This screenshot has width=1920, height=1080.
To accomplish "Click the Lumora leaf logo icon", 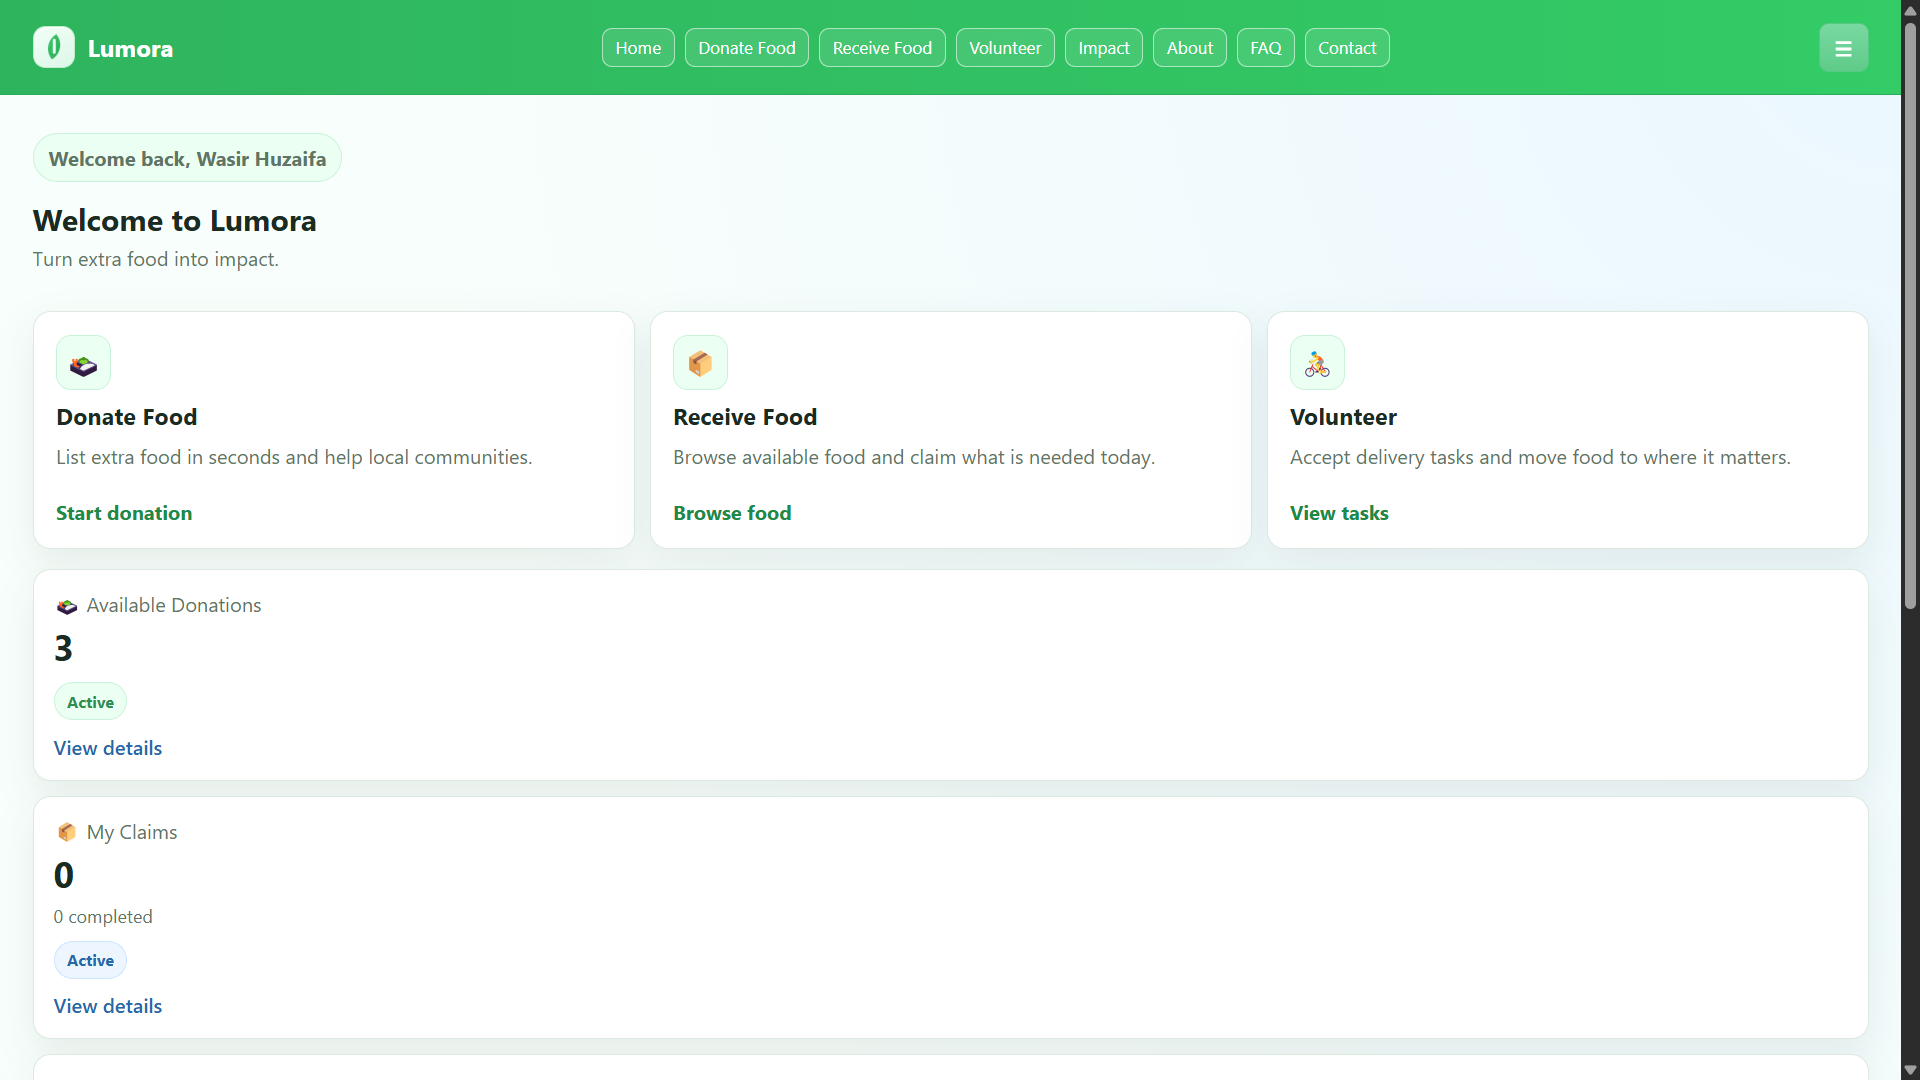I will coord(54,47).
